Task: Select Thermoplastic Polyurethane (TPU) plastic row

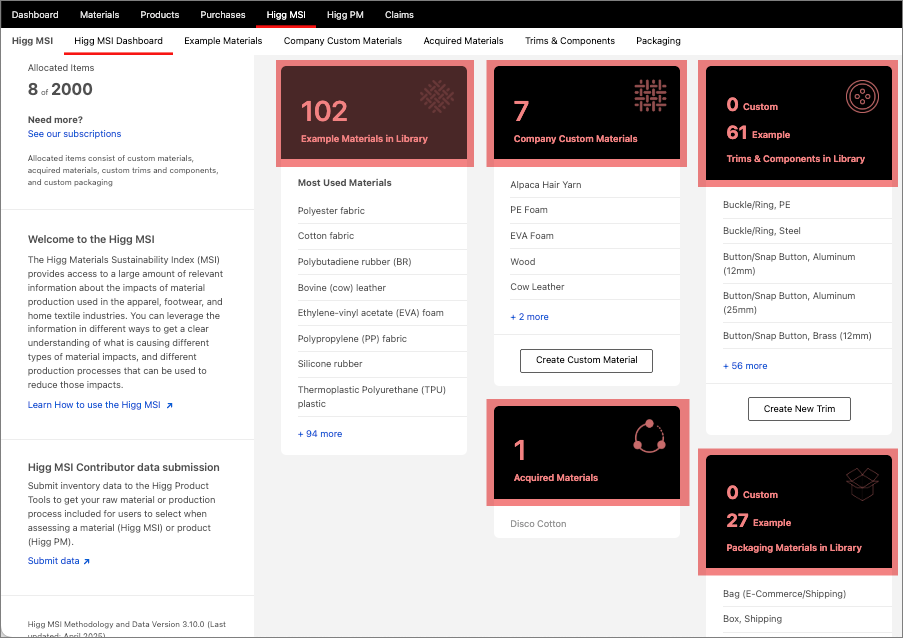Action: 382,397
